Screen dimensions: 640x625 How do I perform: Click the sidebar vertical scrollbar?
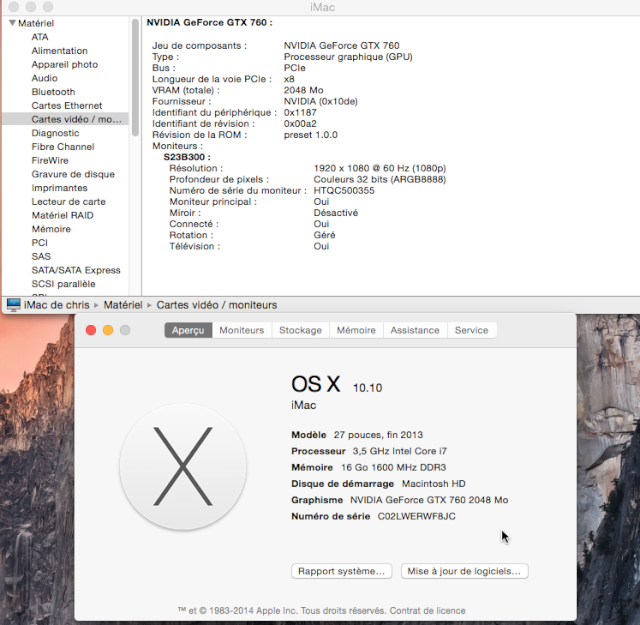click(136, 78)
